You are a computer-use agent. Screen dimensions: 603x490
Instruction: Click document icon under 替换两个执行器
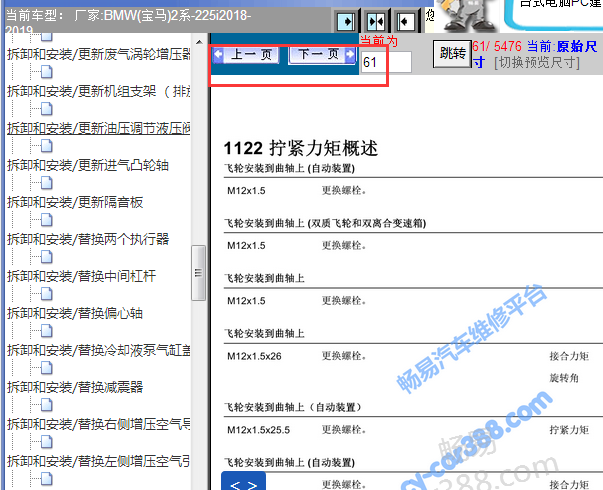coord(47,257)
